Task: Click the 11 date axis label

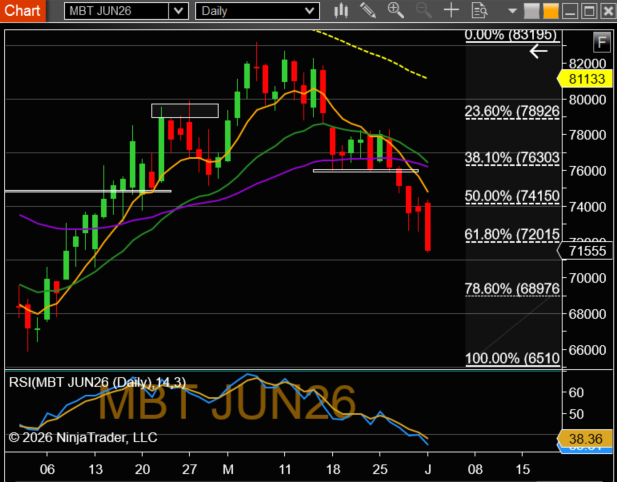Action: [x=284, y=469]
